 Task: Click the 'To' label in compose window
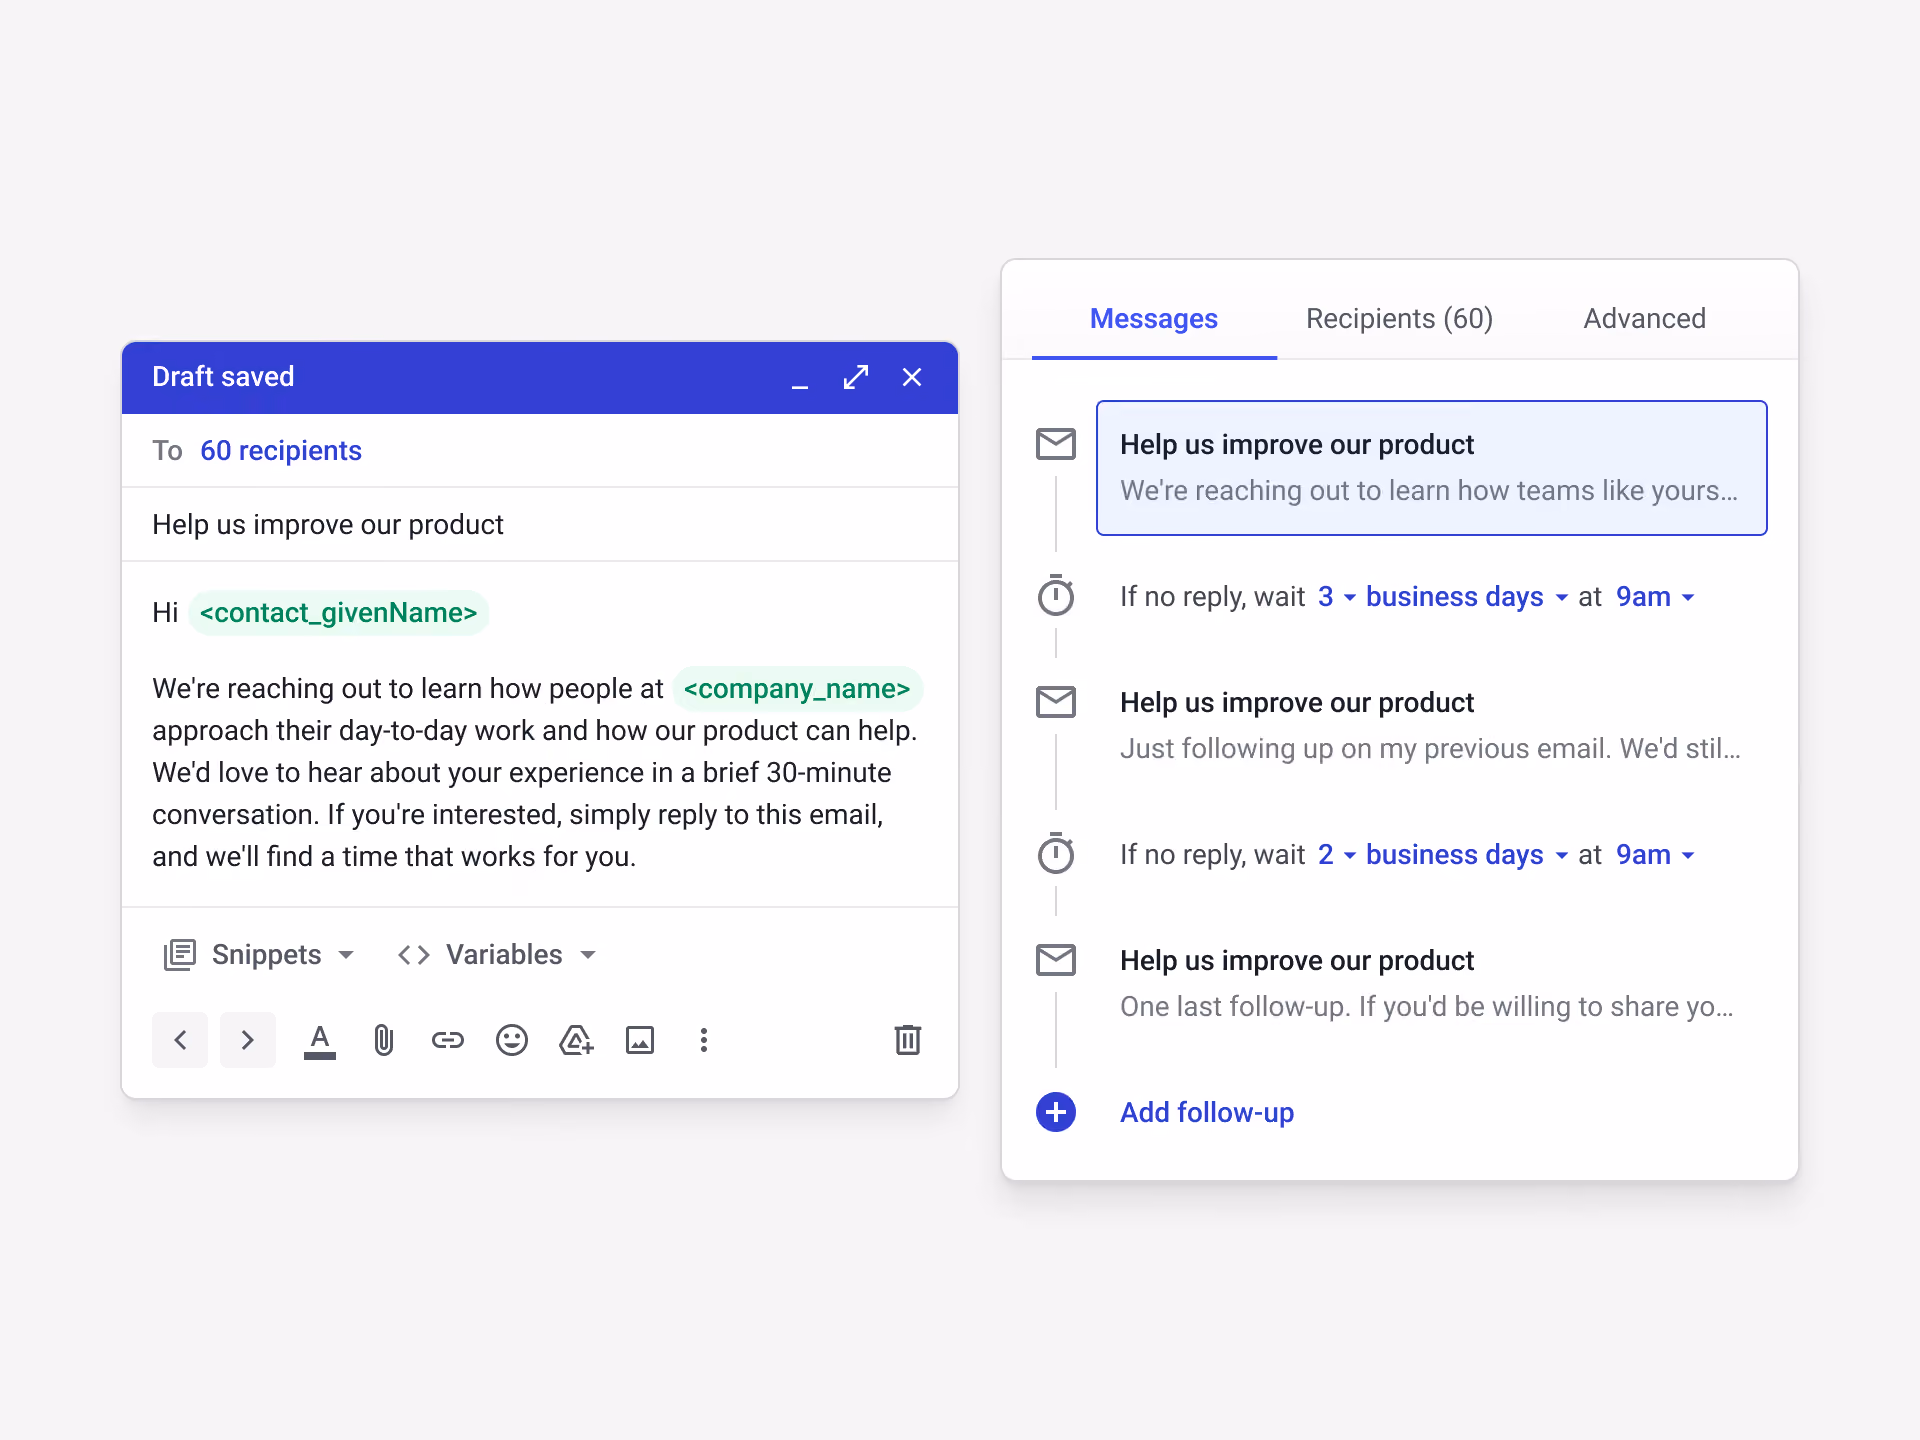point(167,451)
